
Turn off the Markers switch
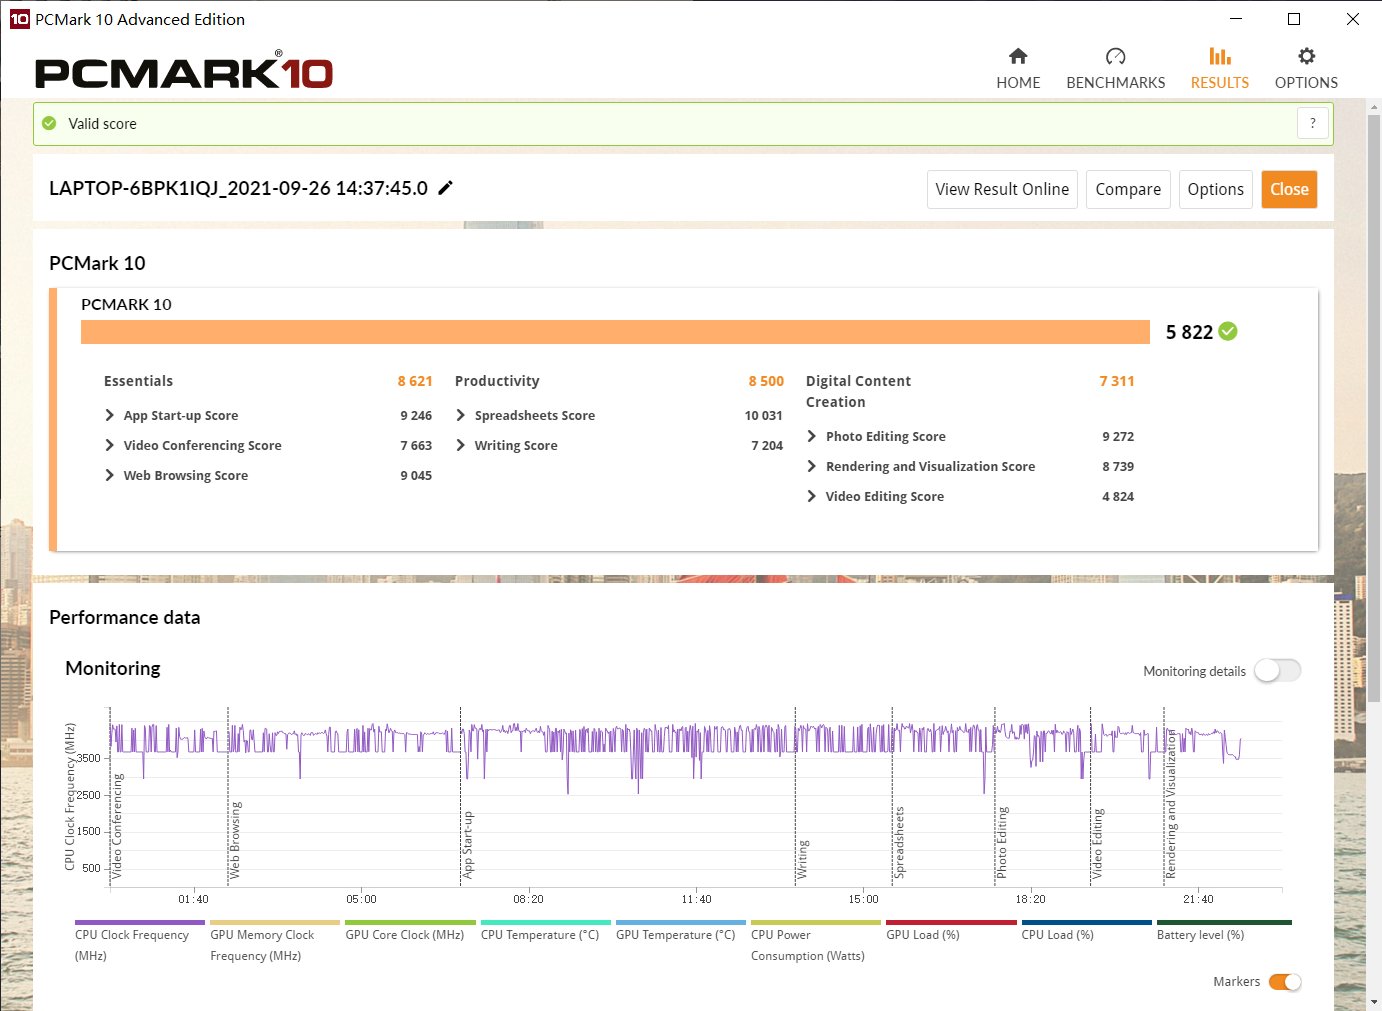[1285, 982]
